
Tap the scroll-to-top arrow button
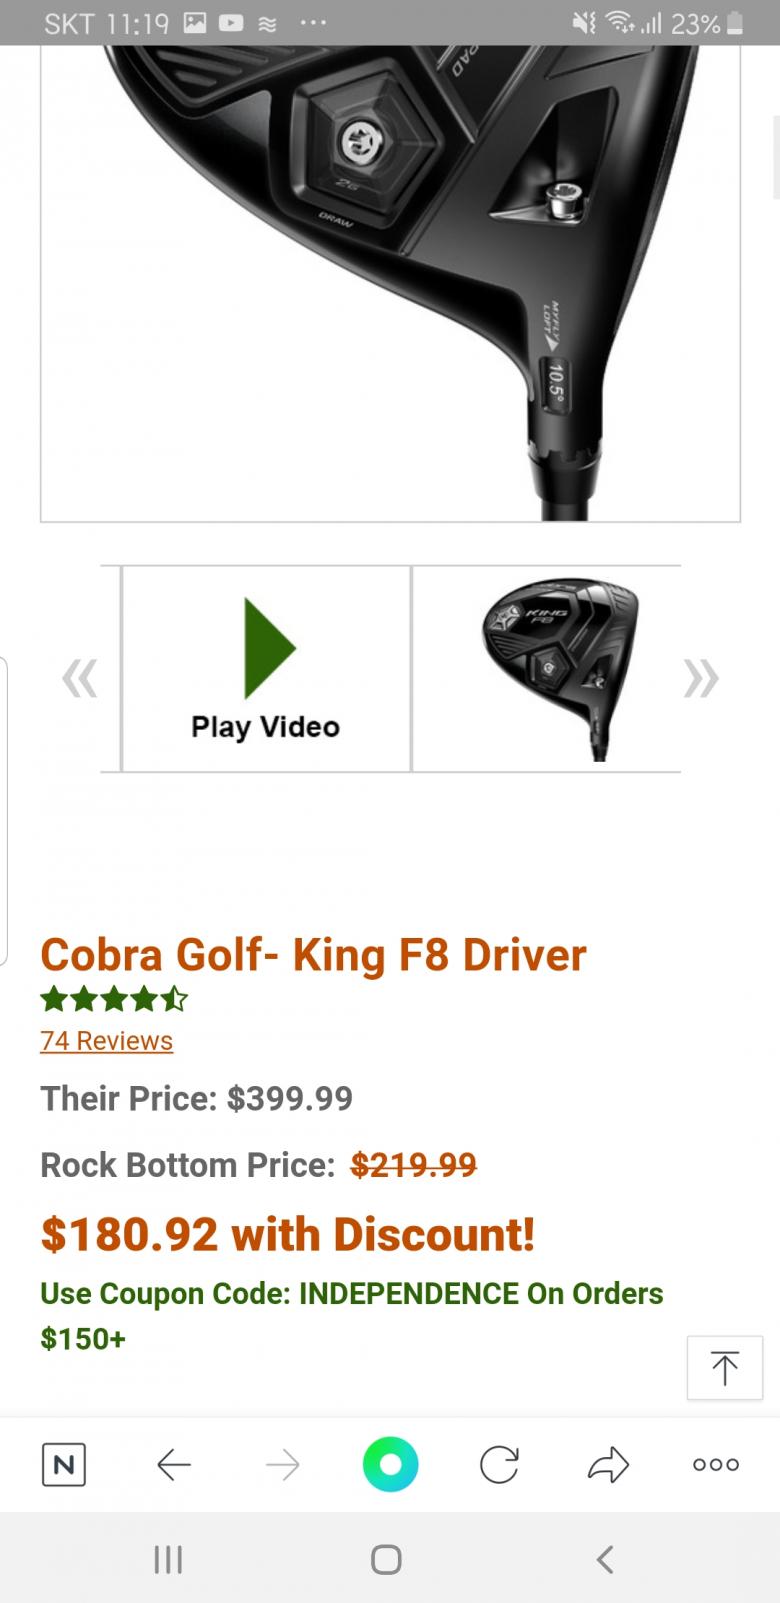pos(724,1367)
